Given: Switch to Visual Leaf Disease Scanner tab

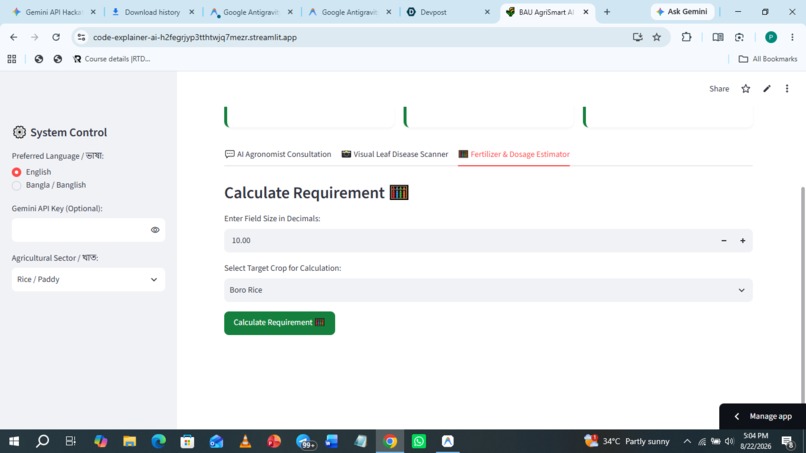Looking at the screenshot, I should tap(395, 154).
